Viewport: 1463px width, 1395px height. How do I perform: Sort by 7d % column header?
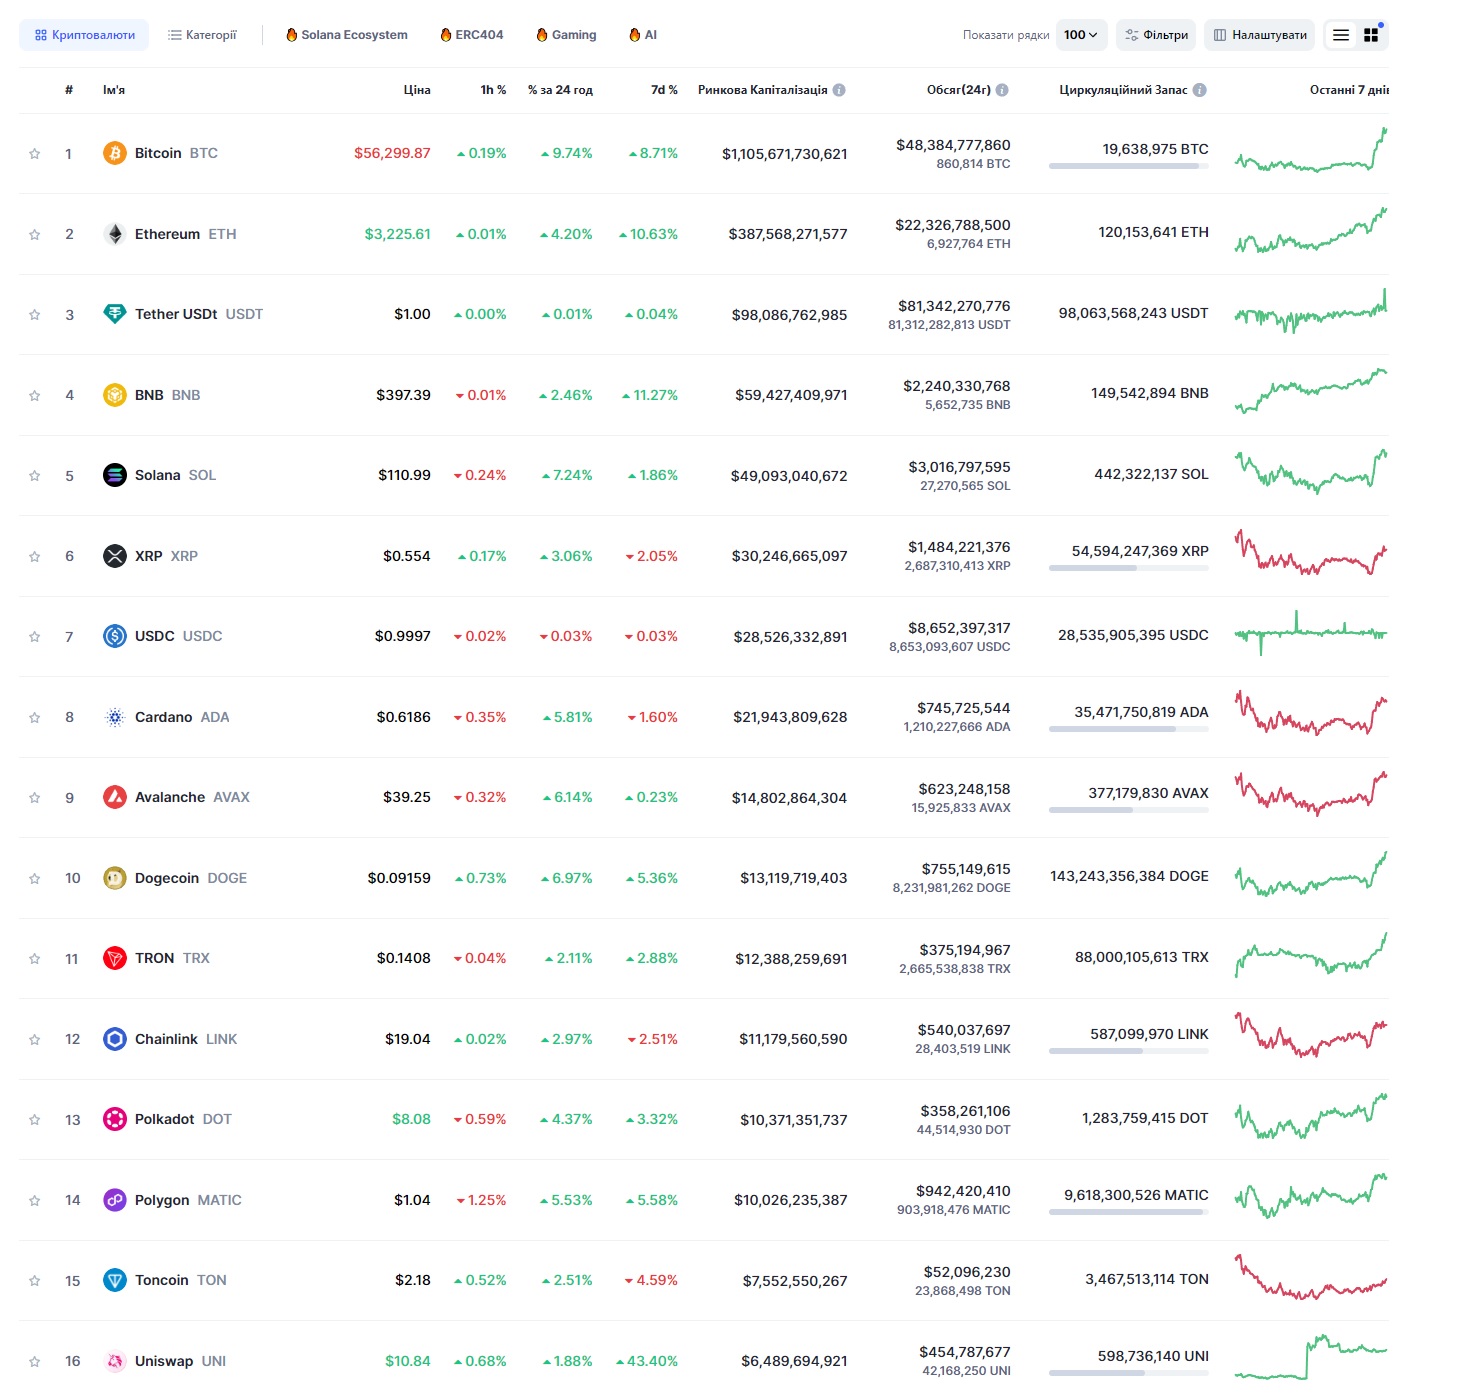tap(664, 90)
